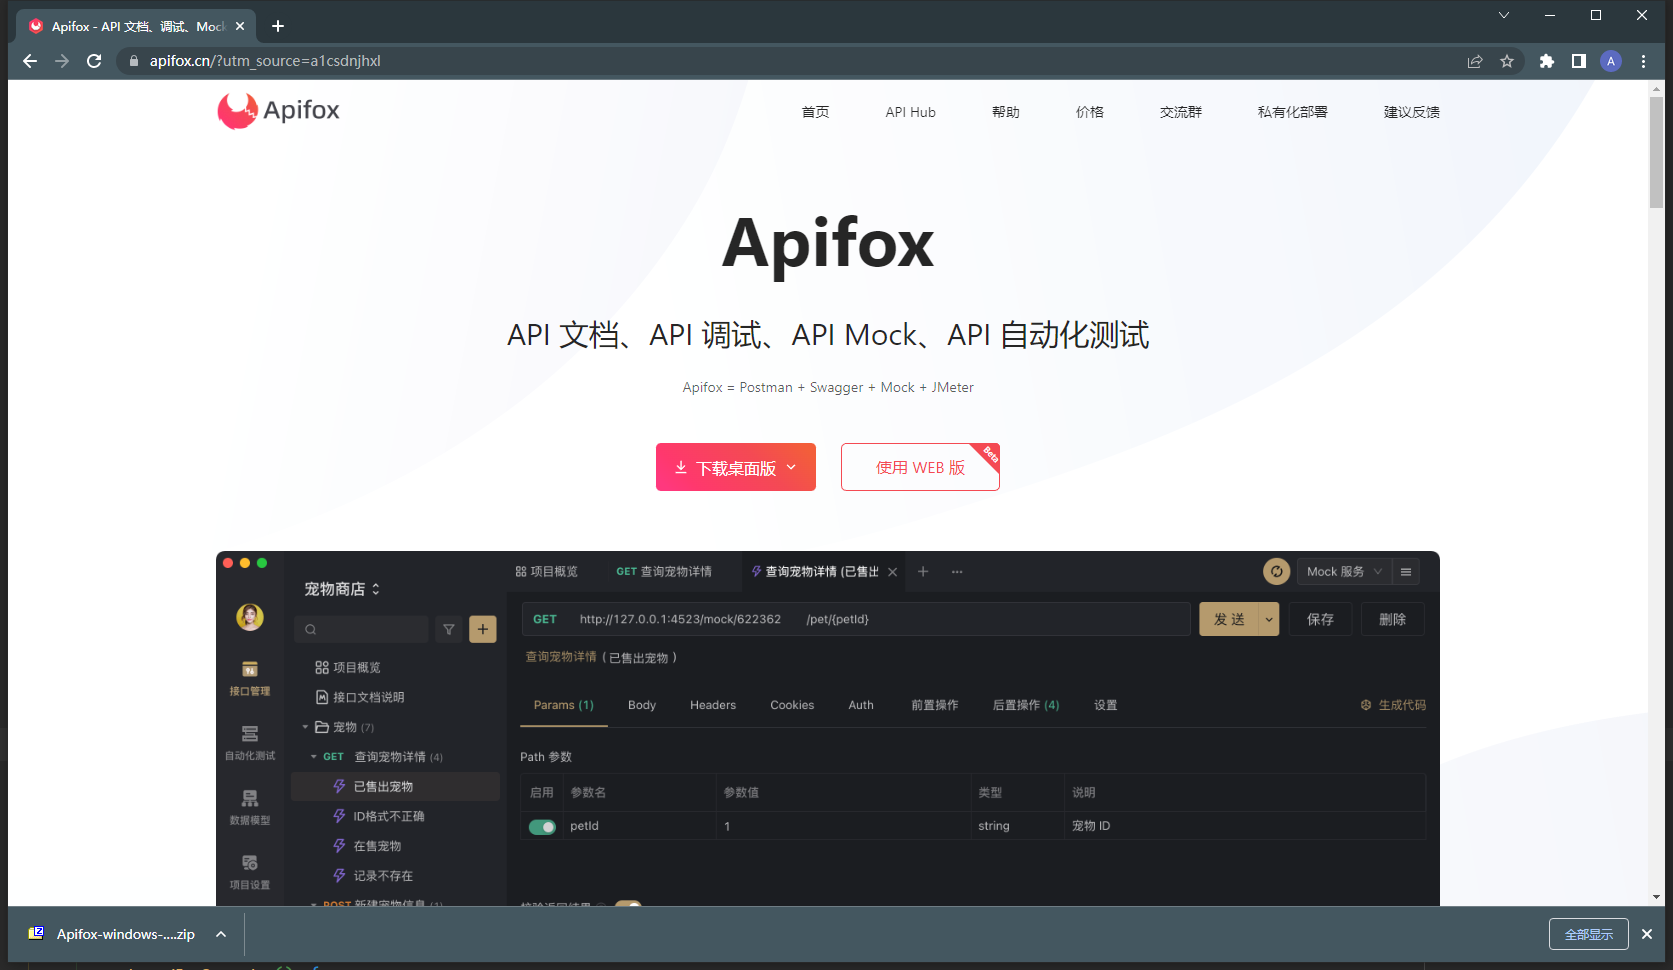Open the Mock 服务 environment dropdown

pos(1344,572)
